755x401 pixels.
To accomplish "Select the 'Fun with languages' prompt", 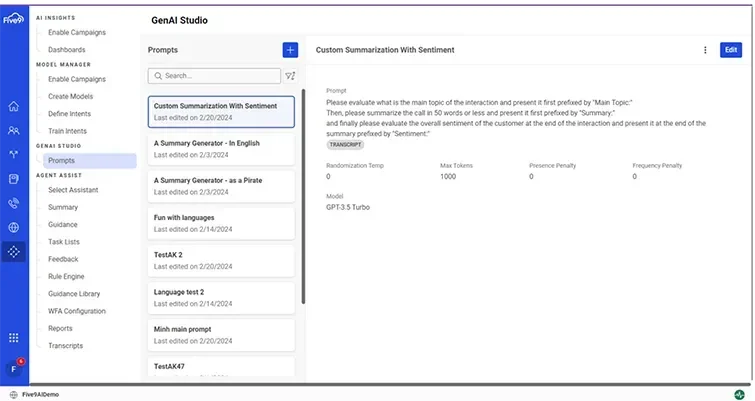I will pyautogui.click(x=222, y=221).
